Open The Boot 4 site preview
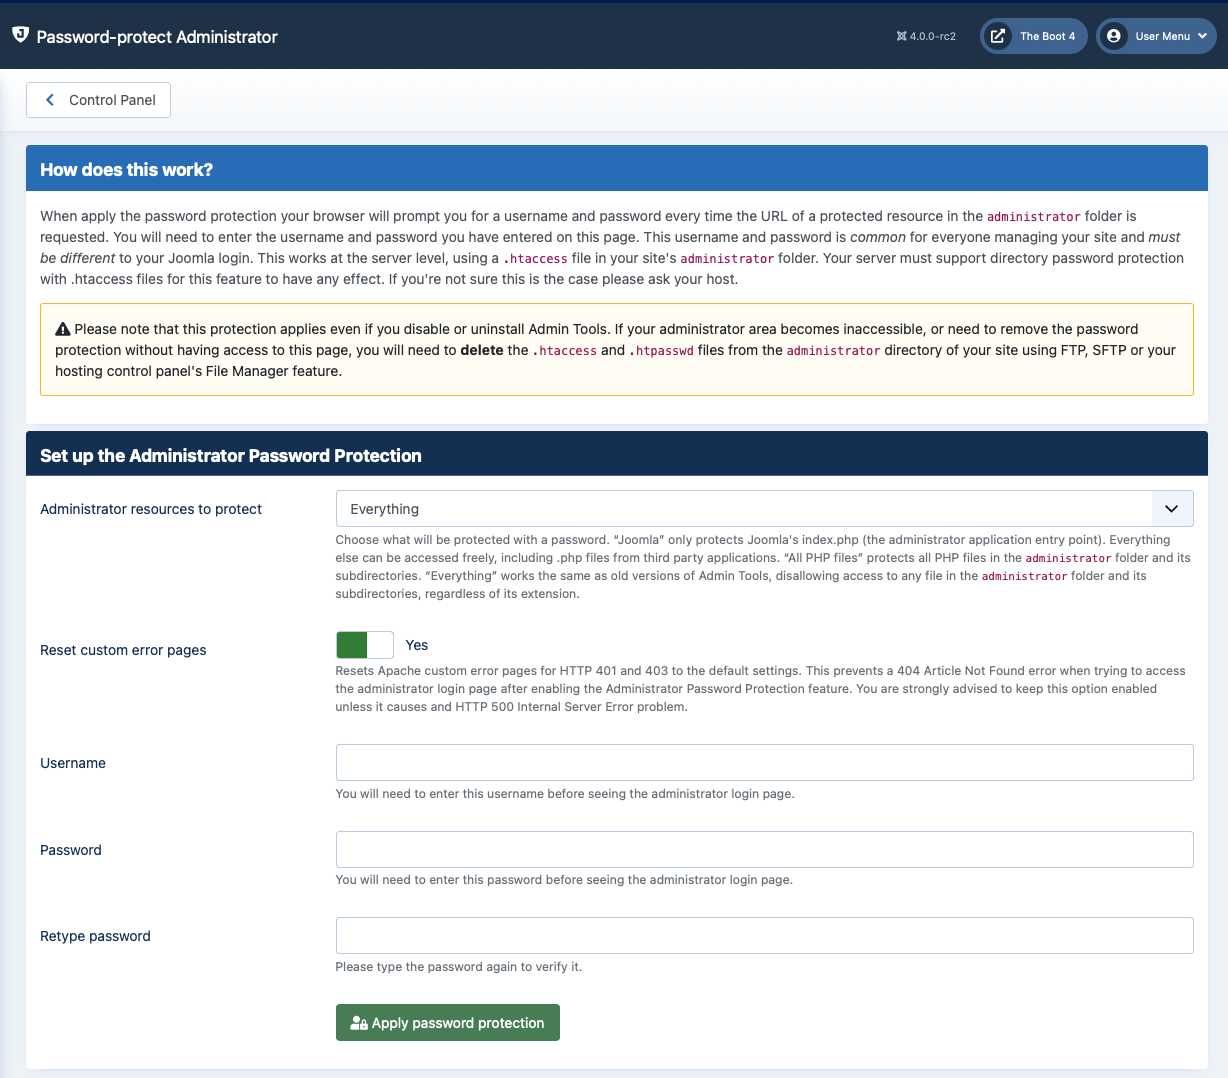Image resolution: width=1228 pixels, height=1078 pixels. [1033, 36]
